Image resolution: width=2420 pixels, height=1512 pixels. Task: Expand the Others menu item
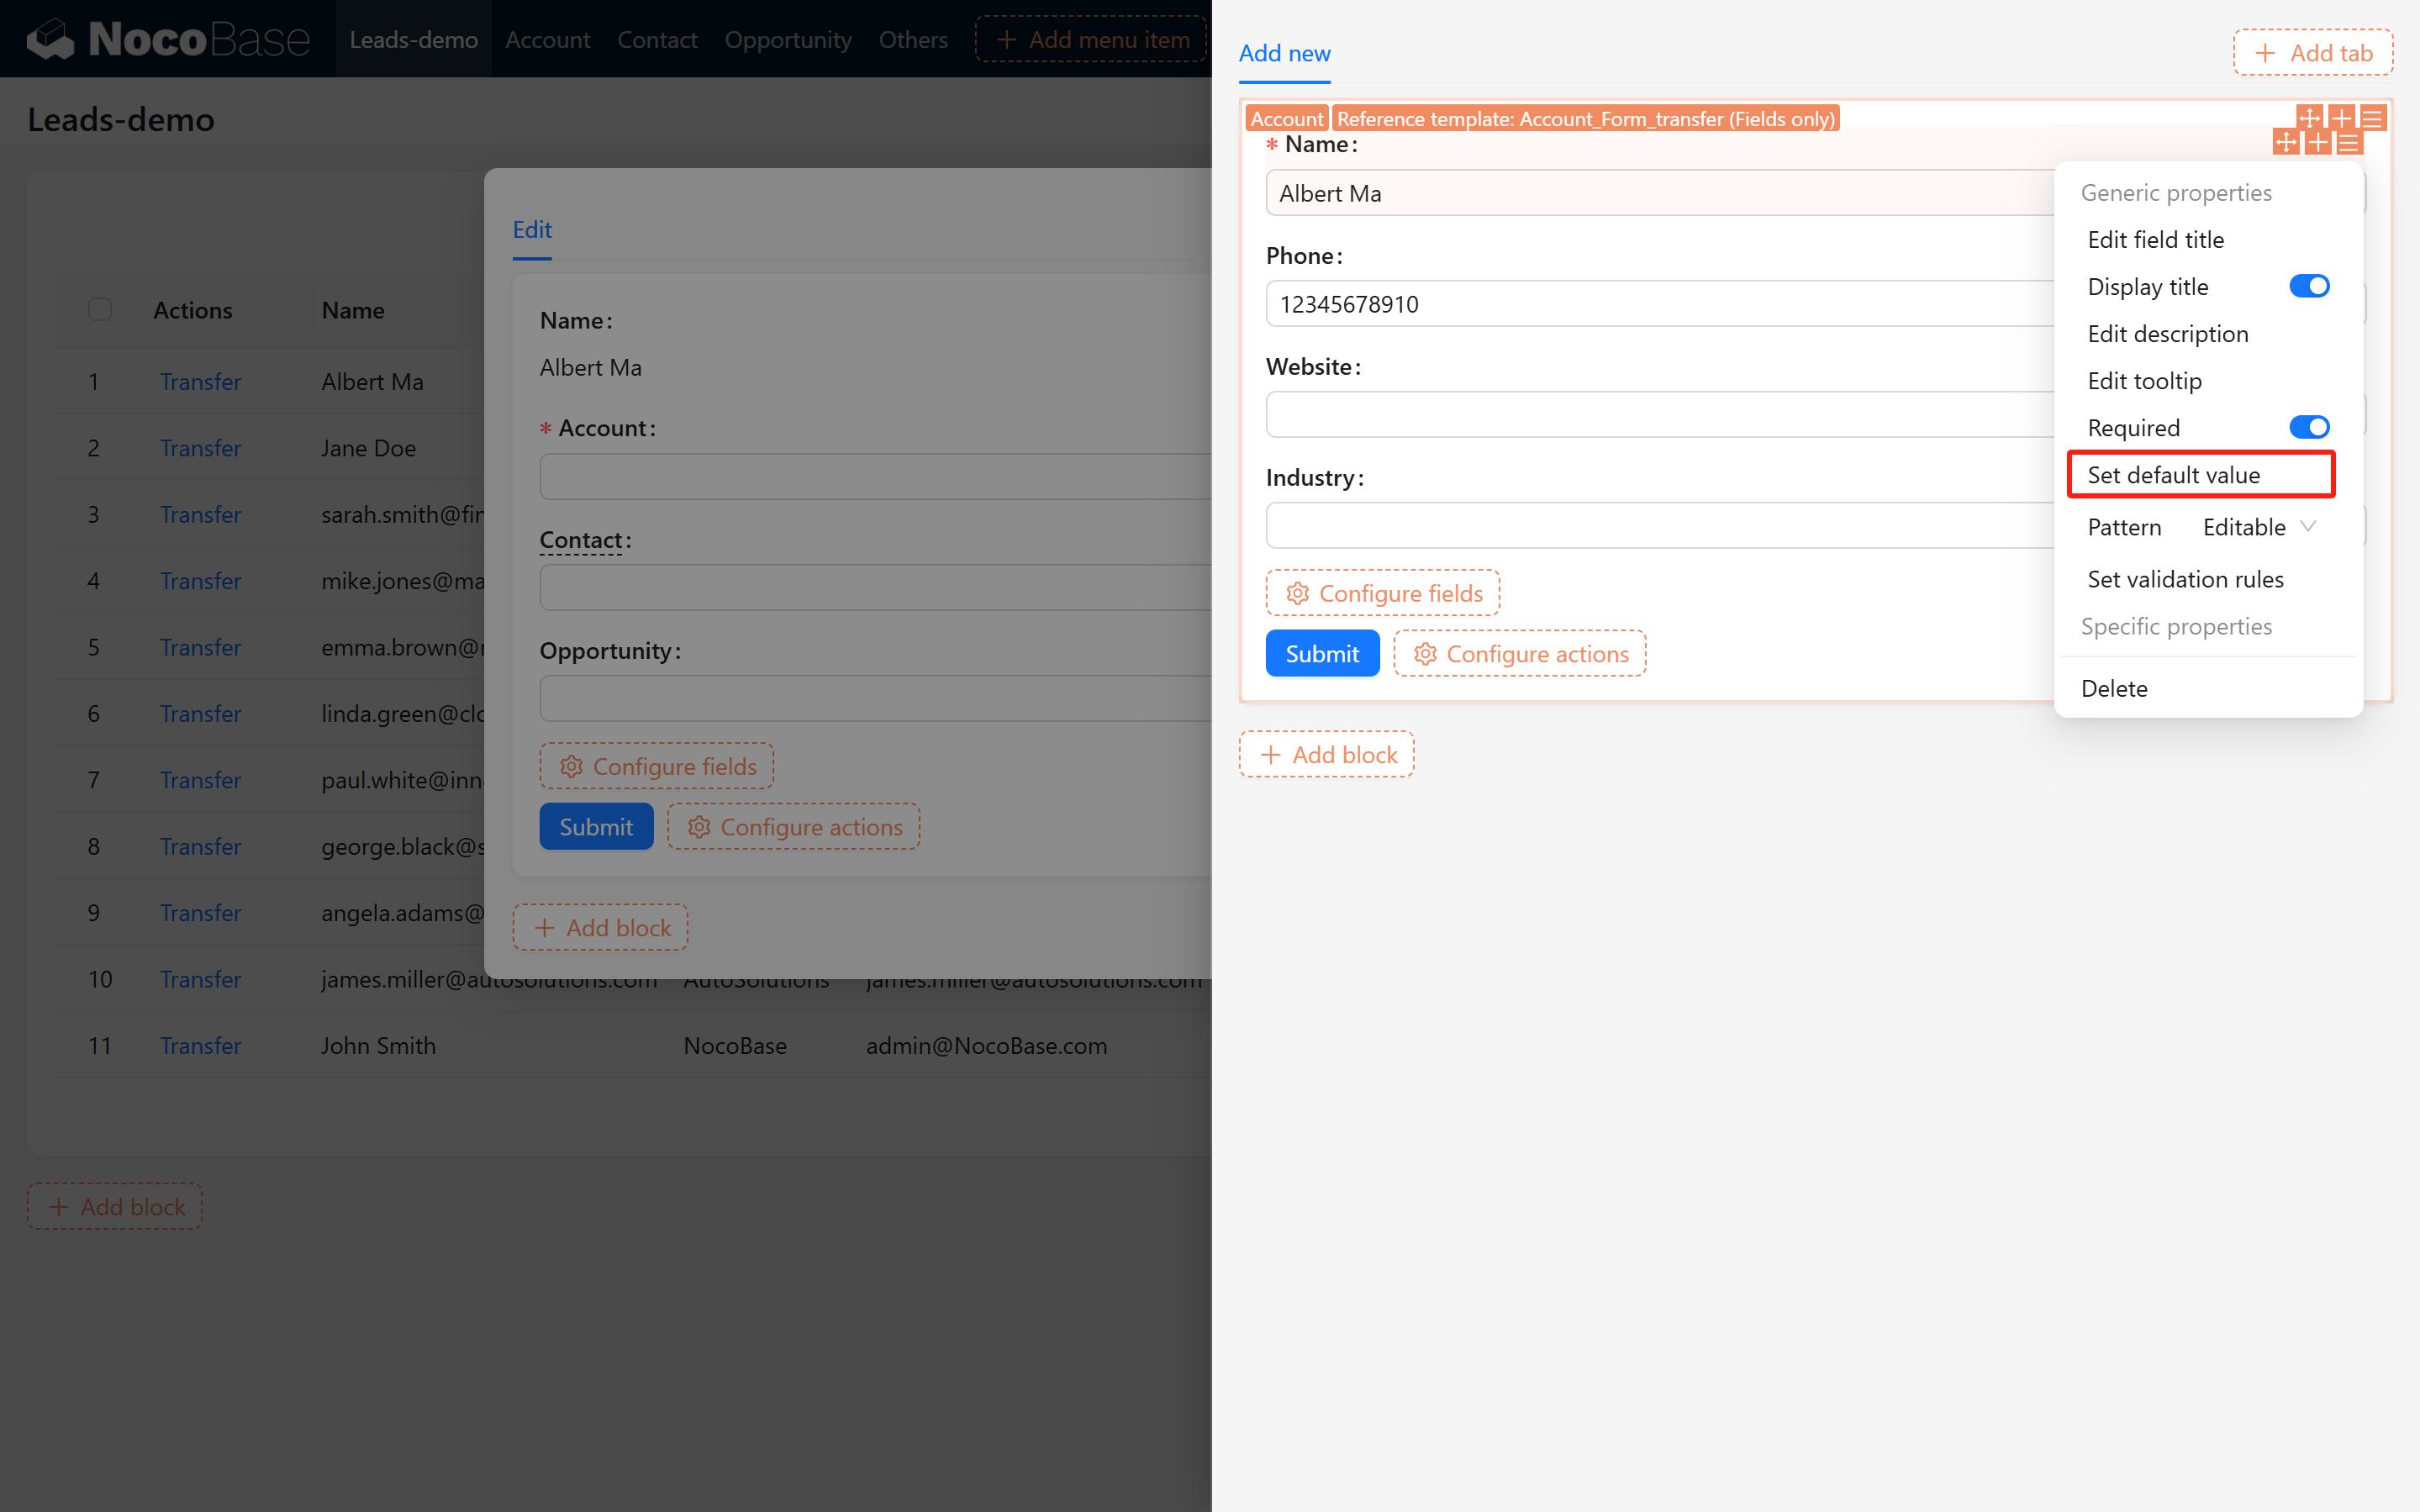913,39
